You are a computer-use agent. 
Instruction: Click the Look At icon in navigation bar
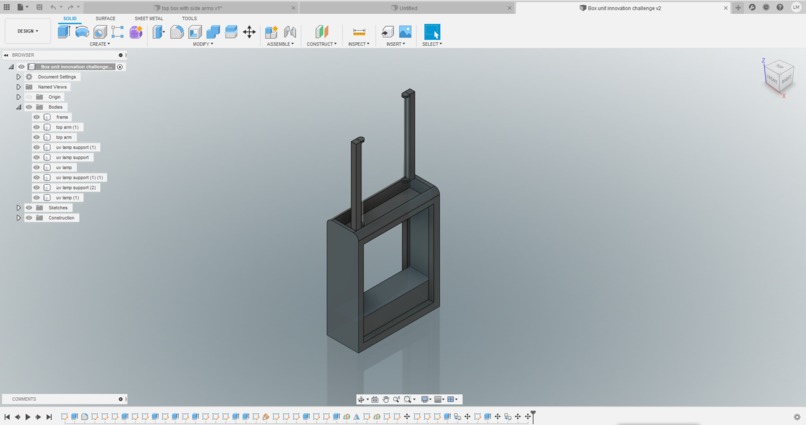[375, 399]
